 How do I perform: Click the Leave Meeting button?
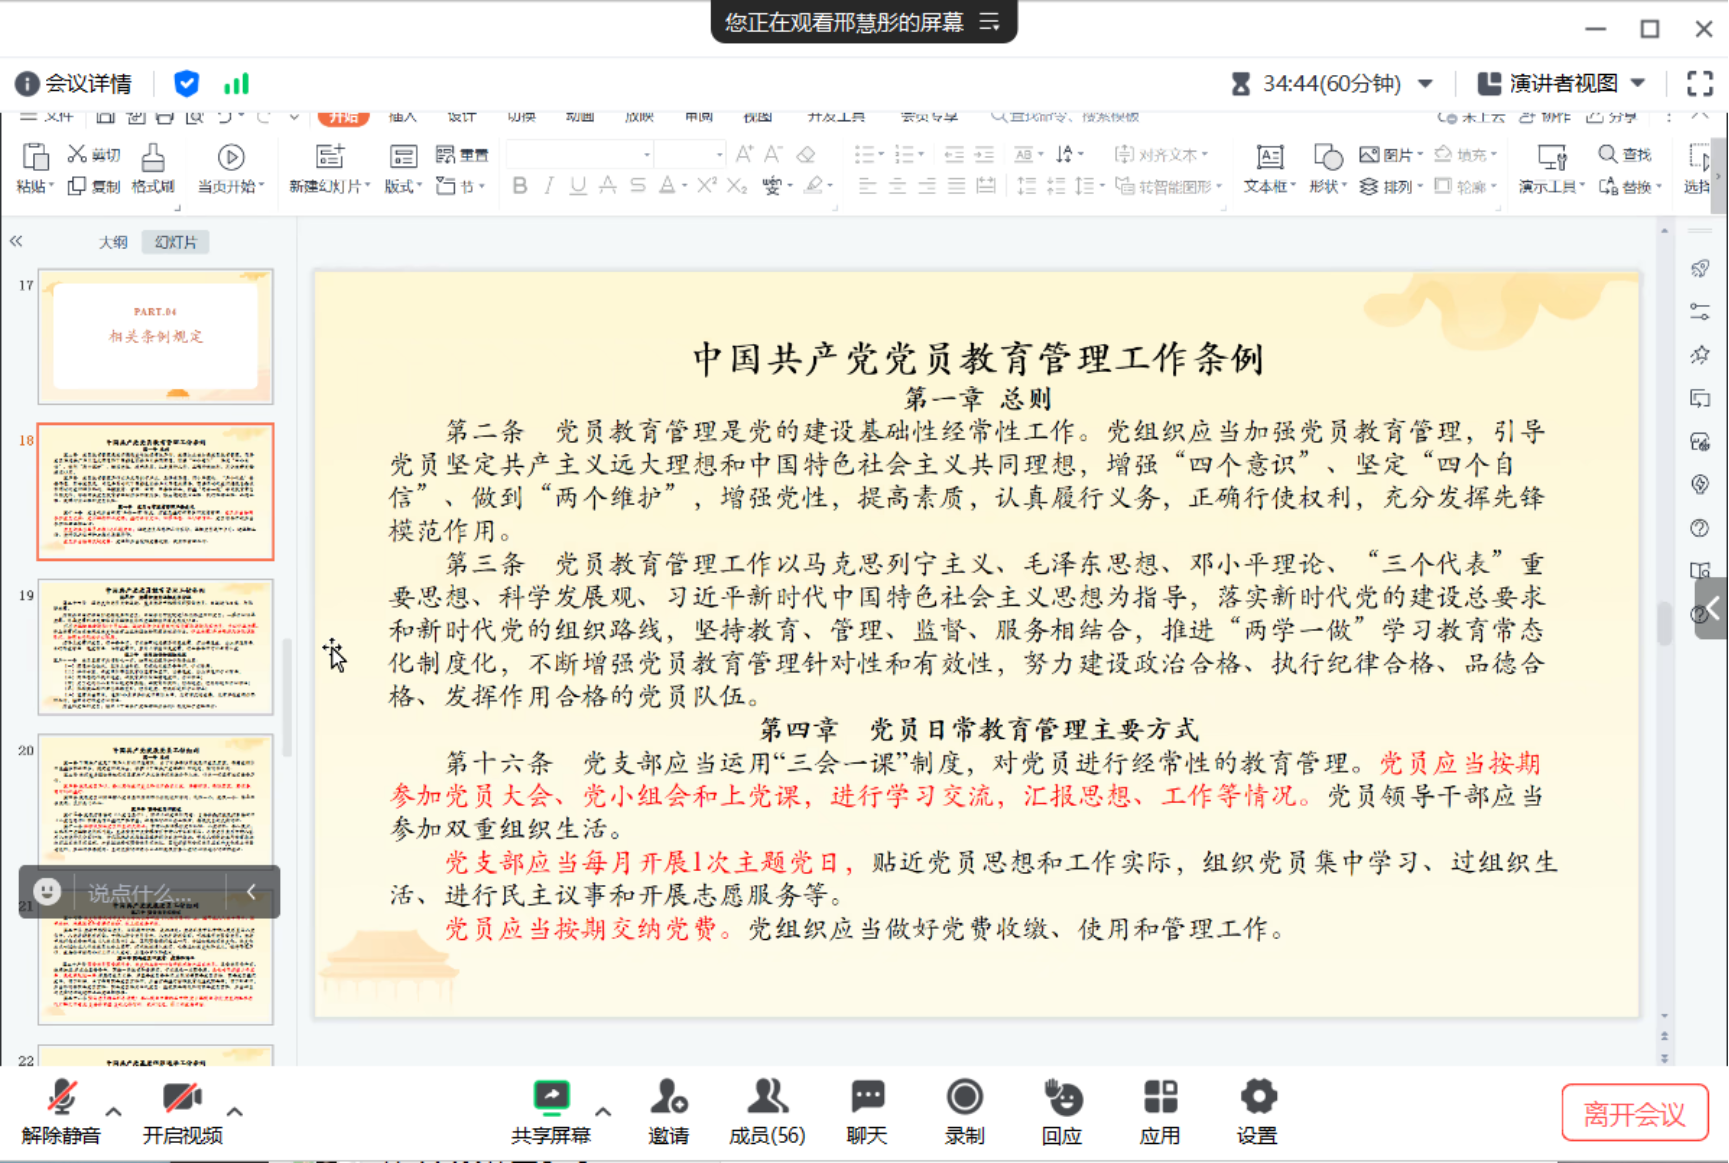[1634, 1113]
